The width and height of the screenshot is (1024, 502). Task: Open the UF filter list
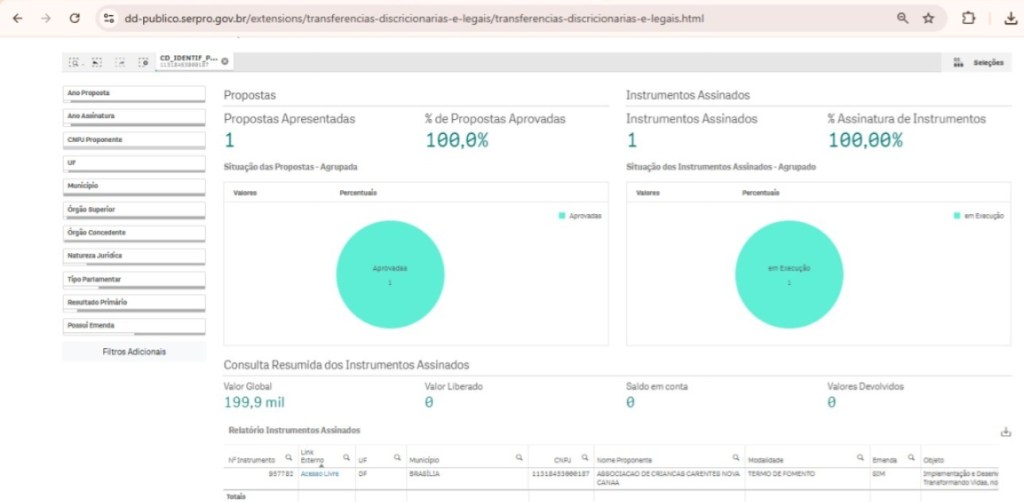click(134, 162)
